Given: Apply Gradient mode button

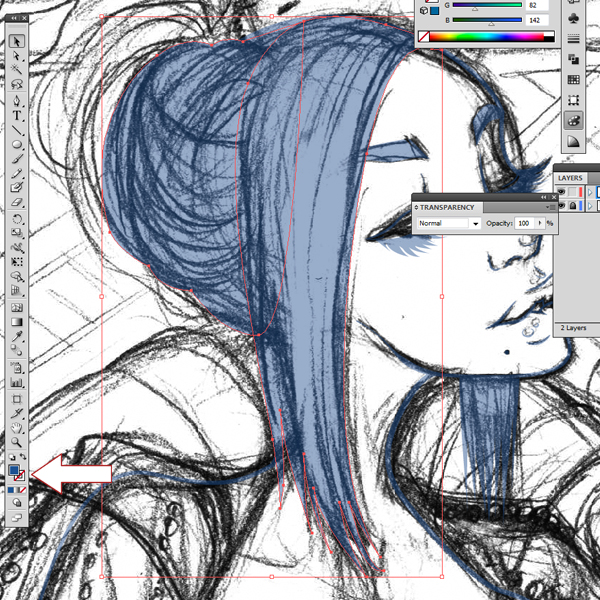Looking at the screenshot, I should (17, 490).
